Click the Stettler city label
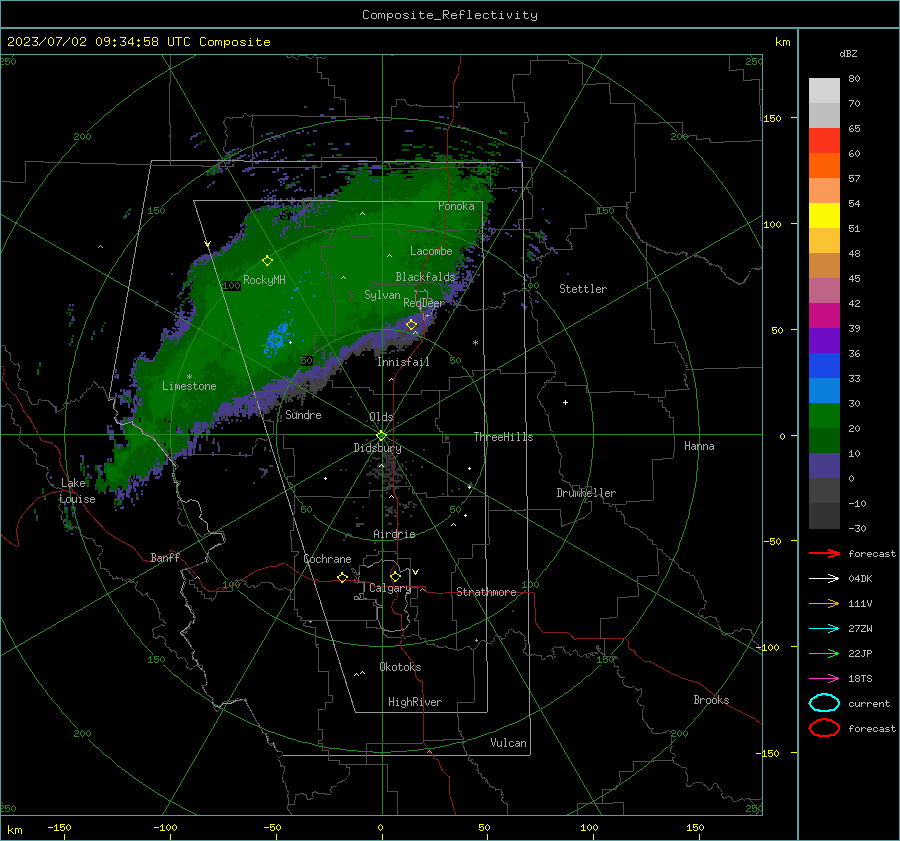The width and height of the screenshot is (900, 841). 583,289
